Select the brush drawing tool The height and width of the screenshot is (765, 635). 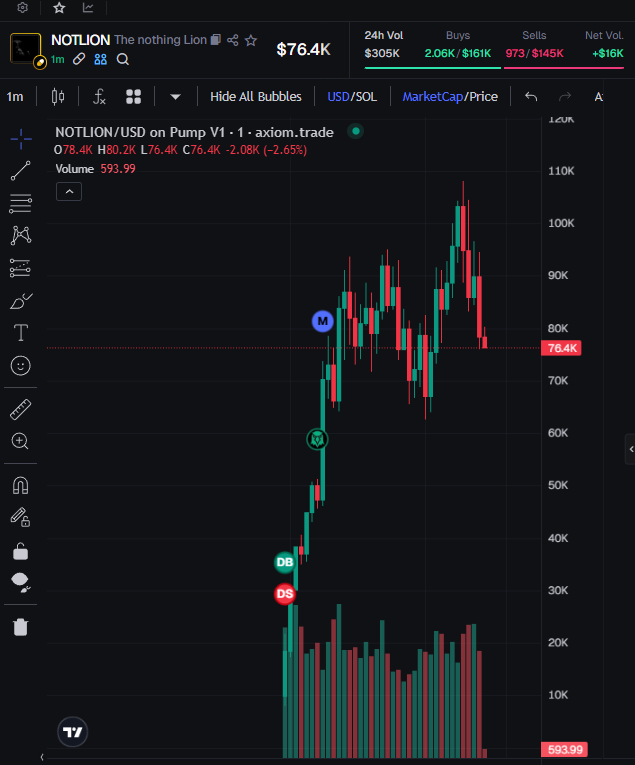[21, 301]
